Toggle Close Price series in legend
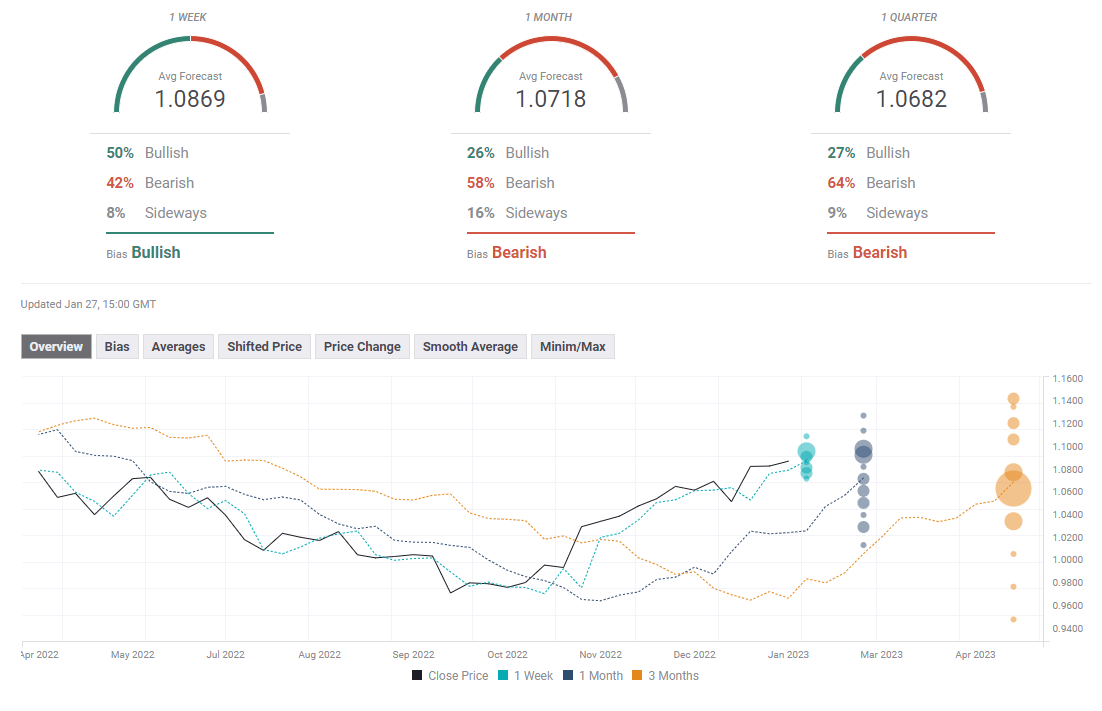Screen dimensions: 1102x711 point(450,676)
